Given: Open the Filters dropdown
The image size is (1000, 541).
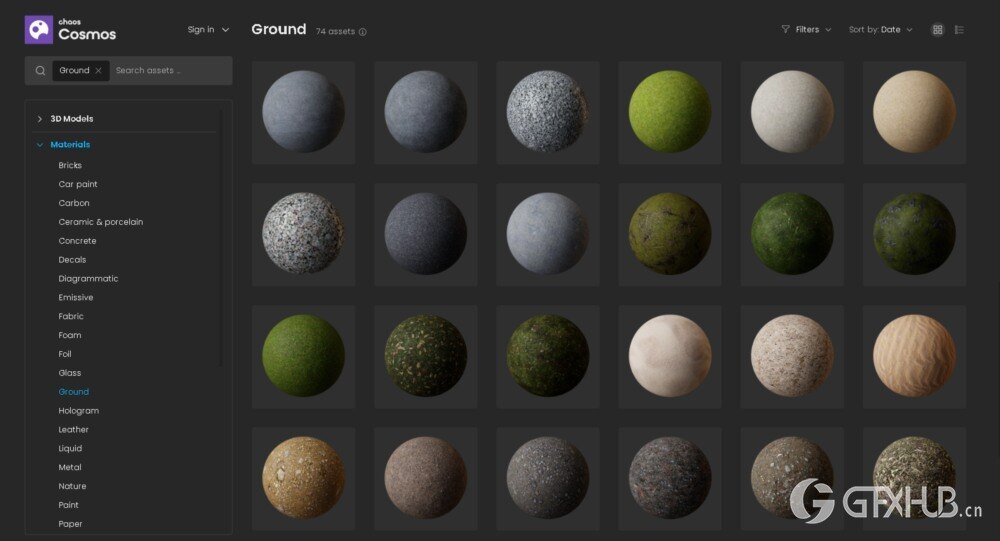Looking at the screenshot, I should click(806, 30).
